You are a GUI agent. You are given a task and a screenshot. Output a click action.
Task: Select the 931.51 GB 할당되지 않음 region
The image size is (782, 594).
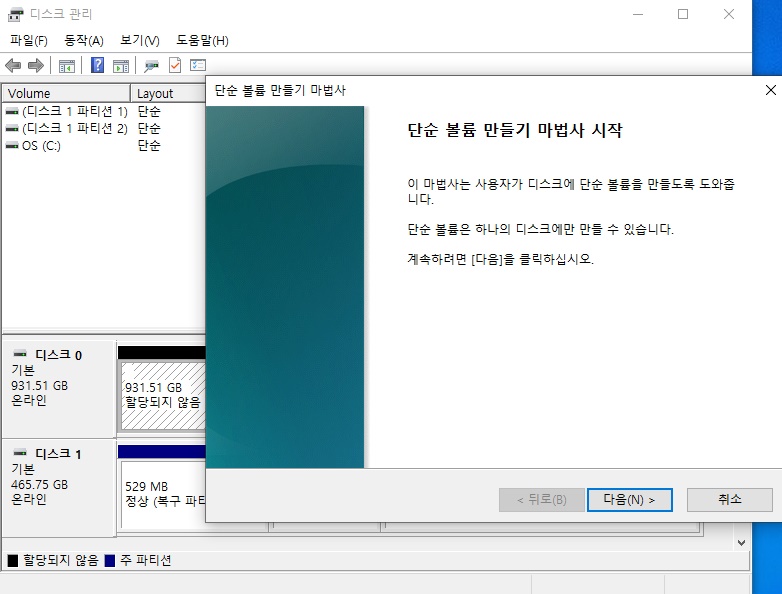click(163, 395)
